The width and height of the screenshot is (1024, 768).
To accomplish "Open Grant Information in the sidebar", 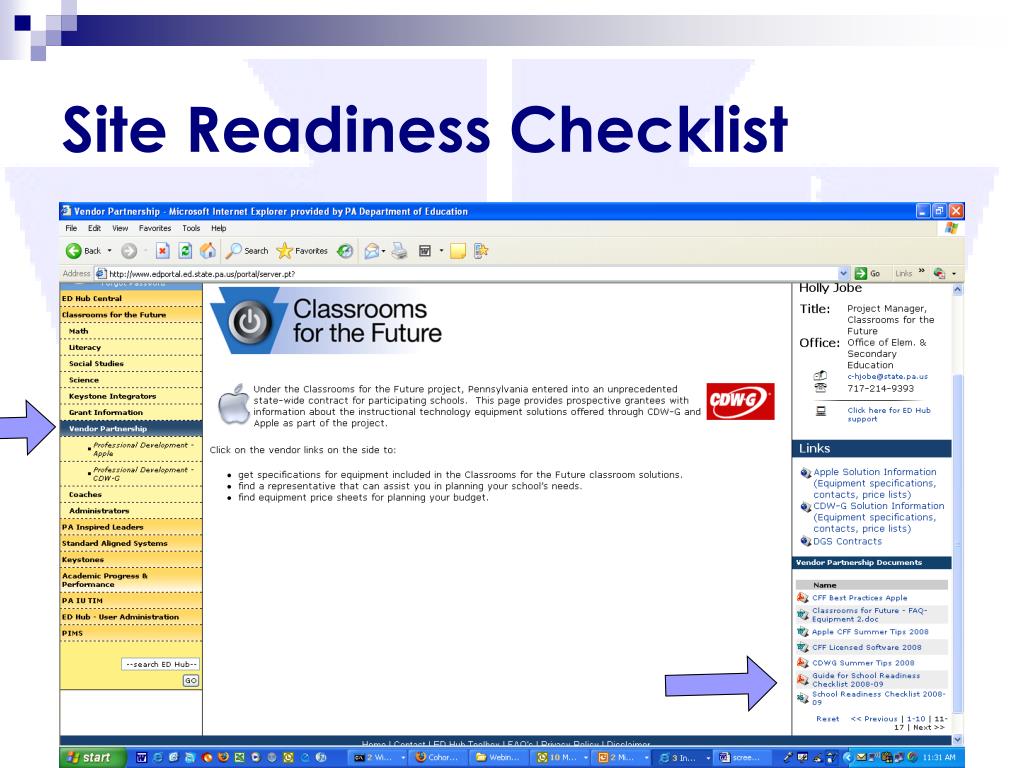I will pos(131,413).
